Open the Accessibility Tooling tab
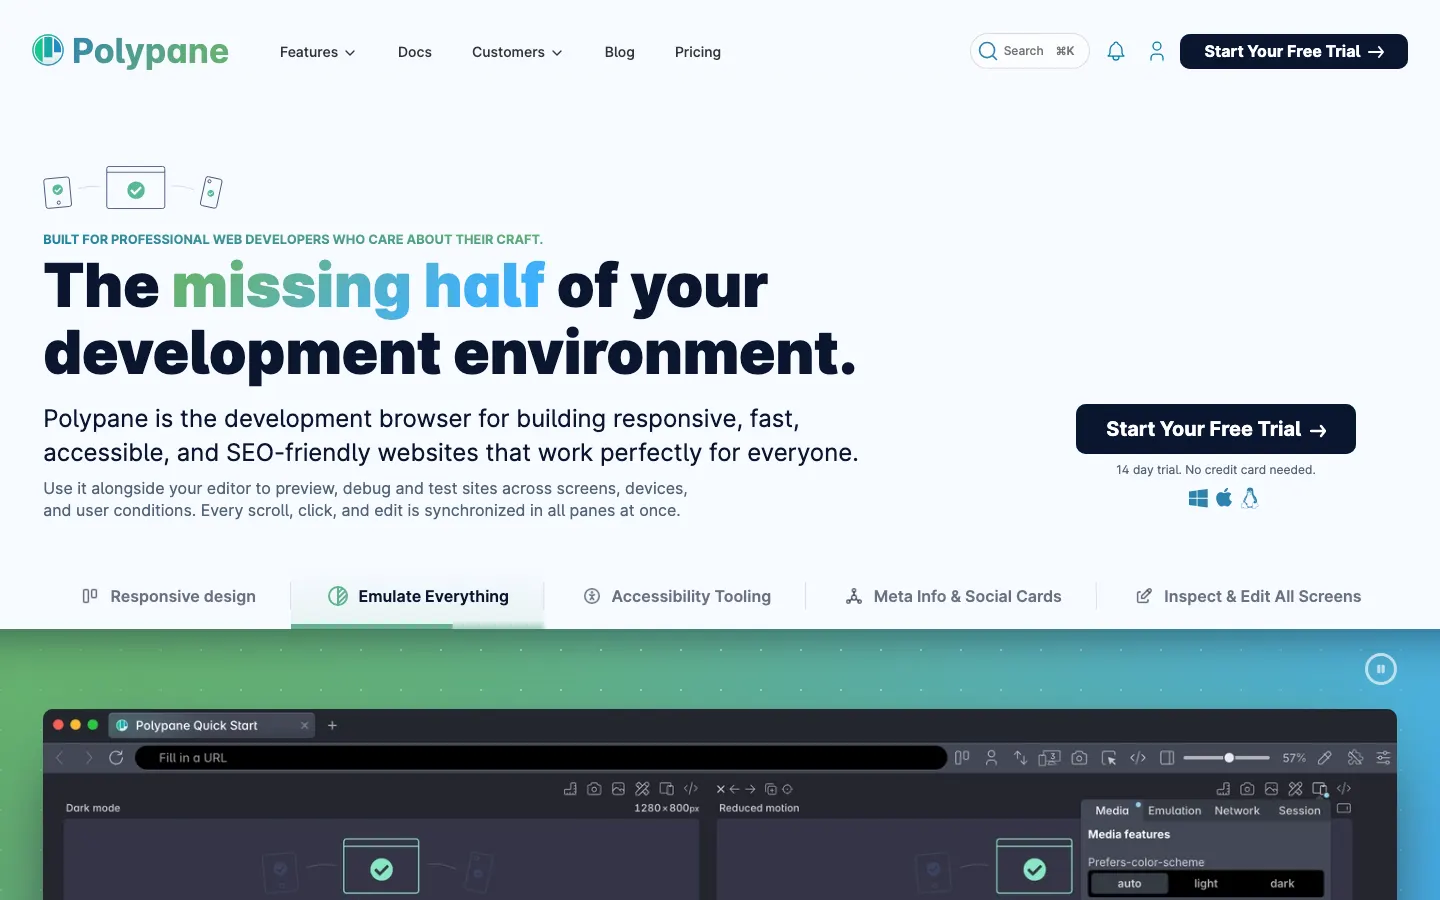Image resolution: width=1440 pixels, height=900 pixels. point(677,597)
